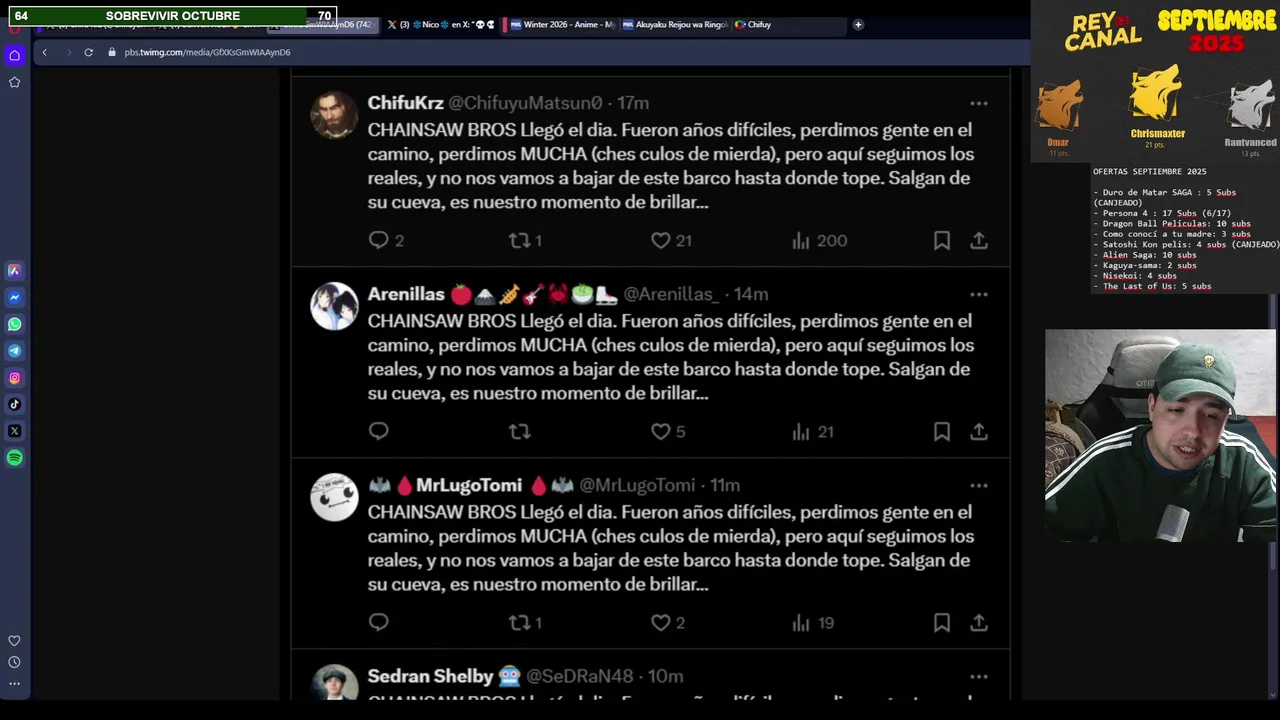Reply to MrLugoTomi's tweet
The height and width of the screenshot is (720, 1280).
378,622
